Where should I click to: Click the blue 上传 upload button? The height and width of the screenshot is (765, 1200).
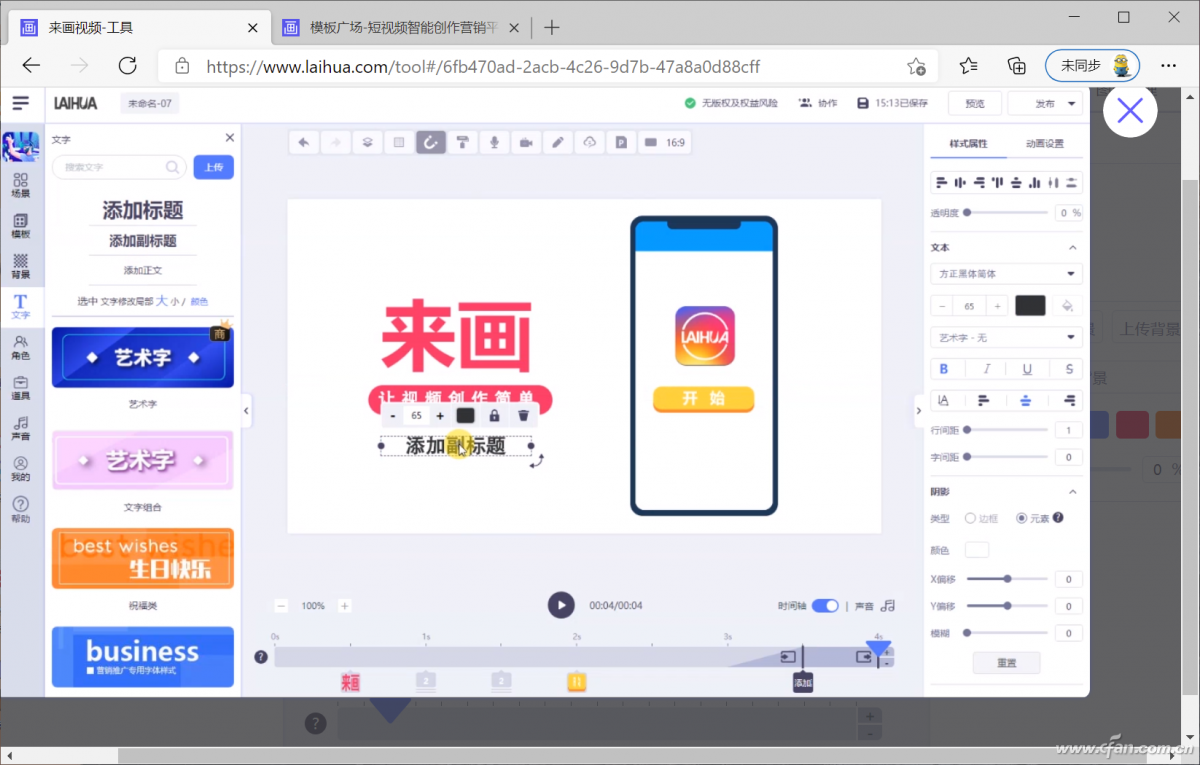213,167
